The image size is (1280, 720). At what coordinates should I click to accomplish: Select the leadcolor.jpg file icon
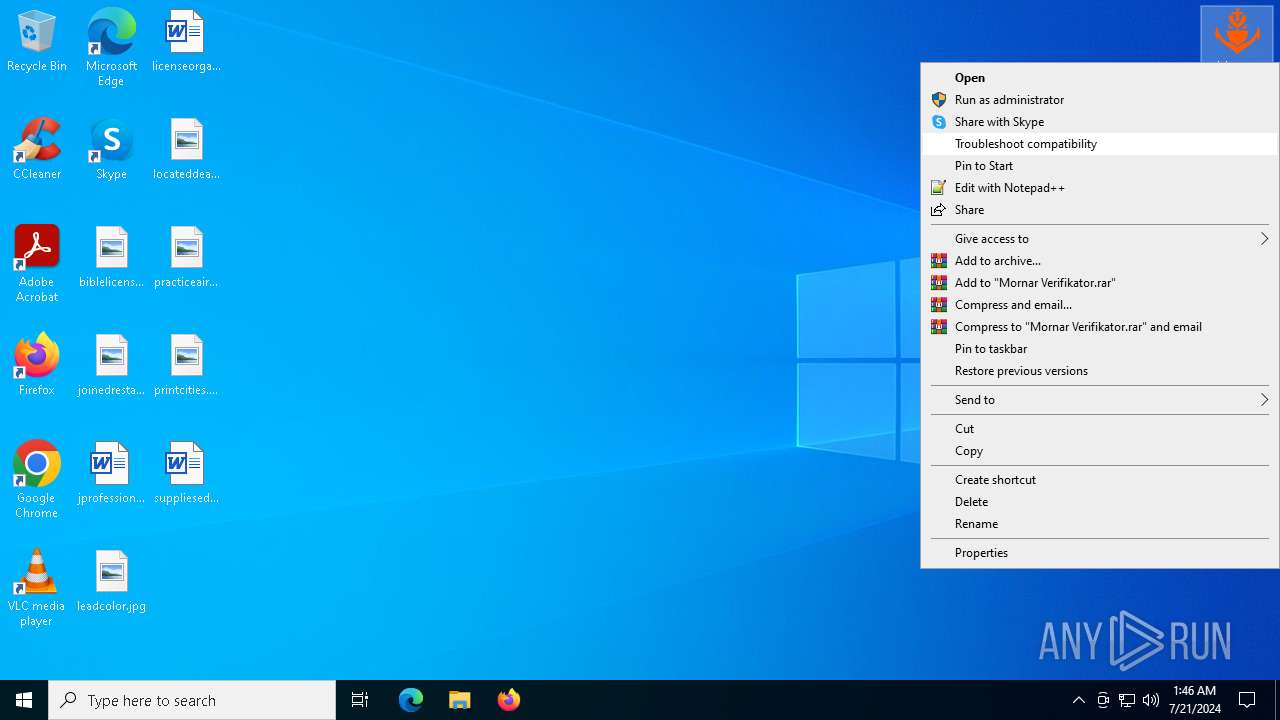click(x=111, y=582)
